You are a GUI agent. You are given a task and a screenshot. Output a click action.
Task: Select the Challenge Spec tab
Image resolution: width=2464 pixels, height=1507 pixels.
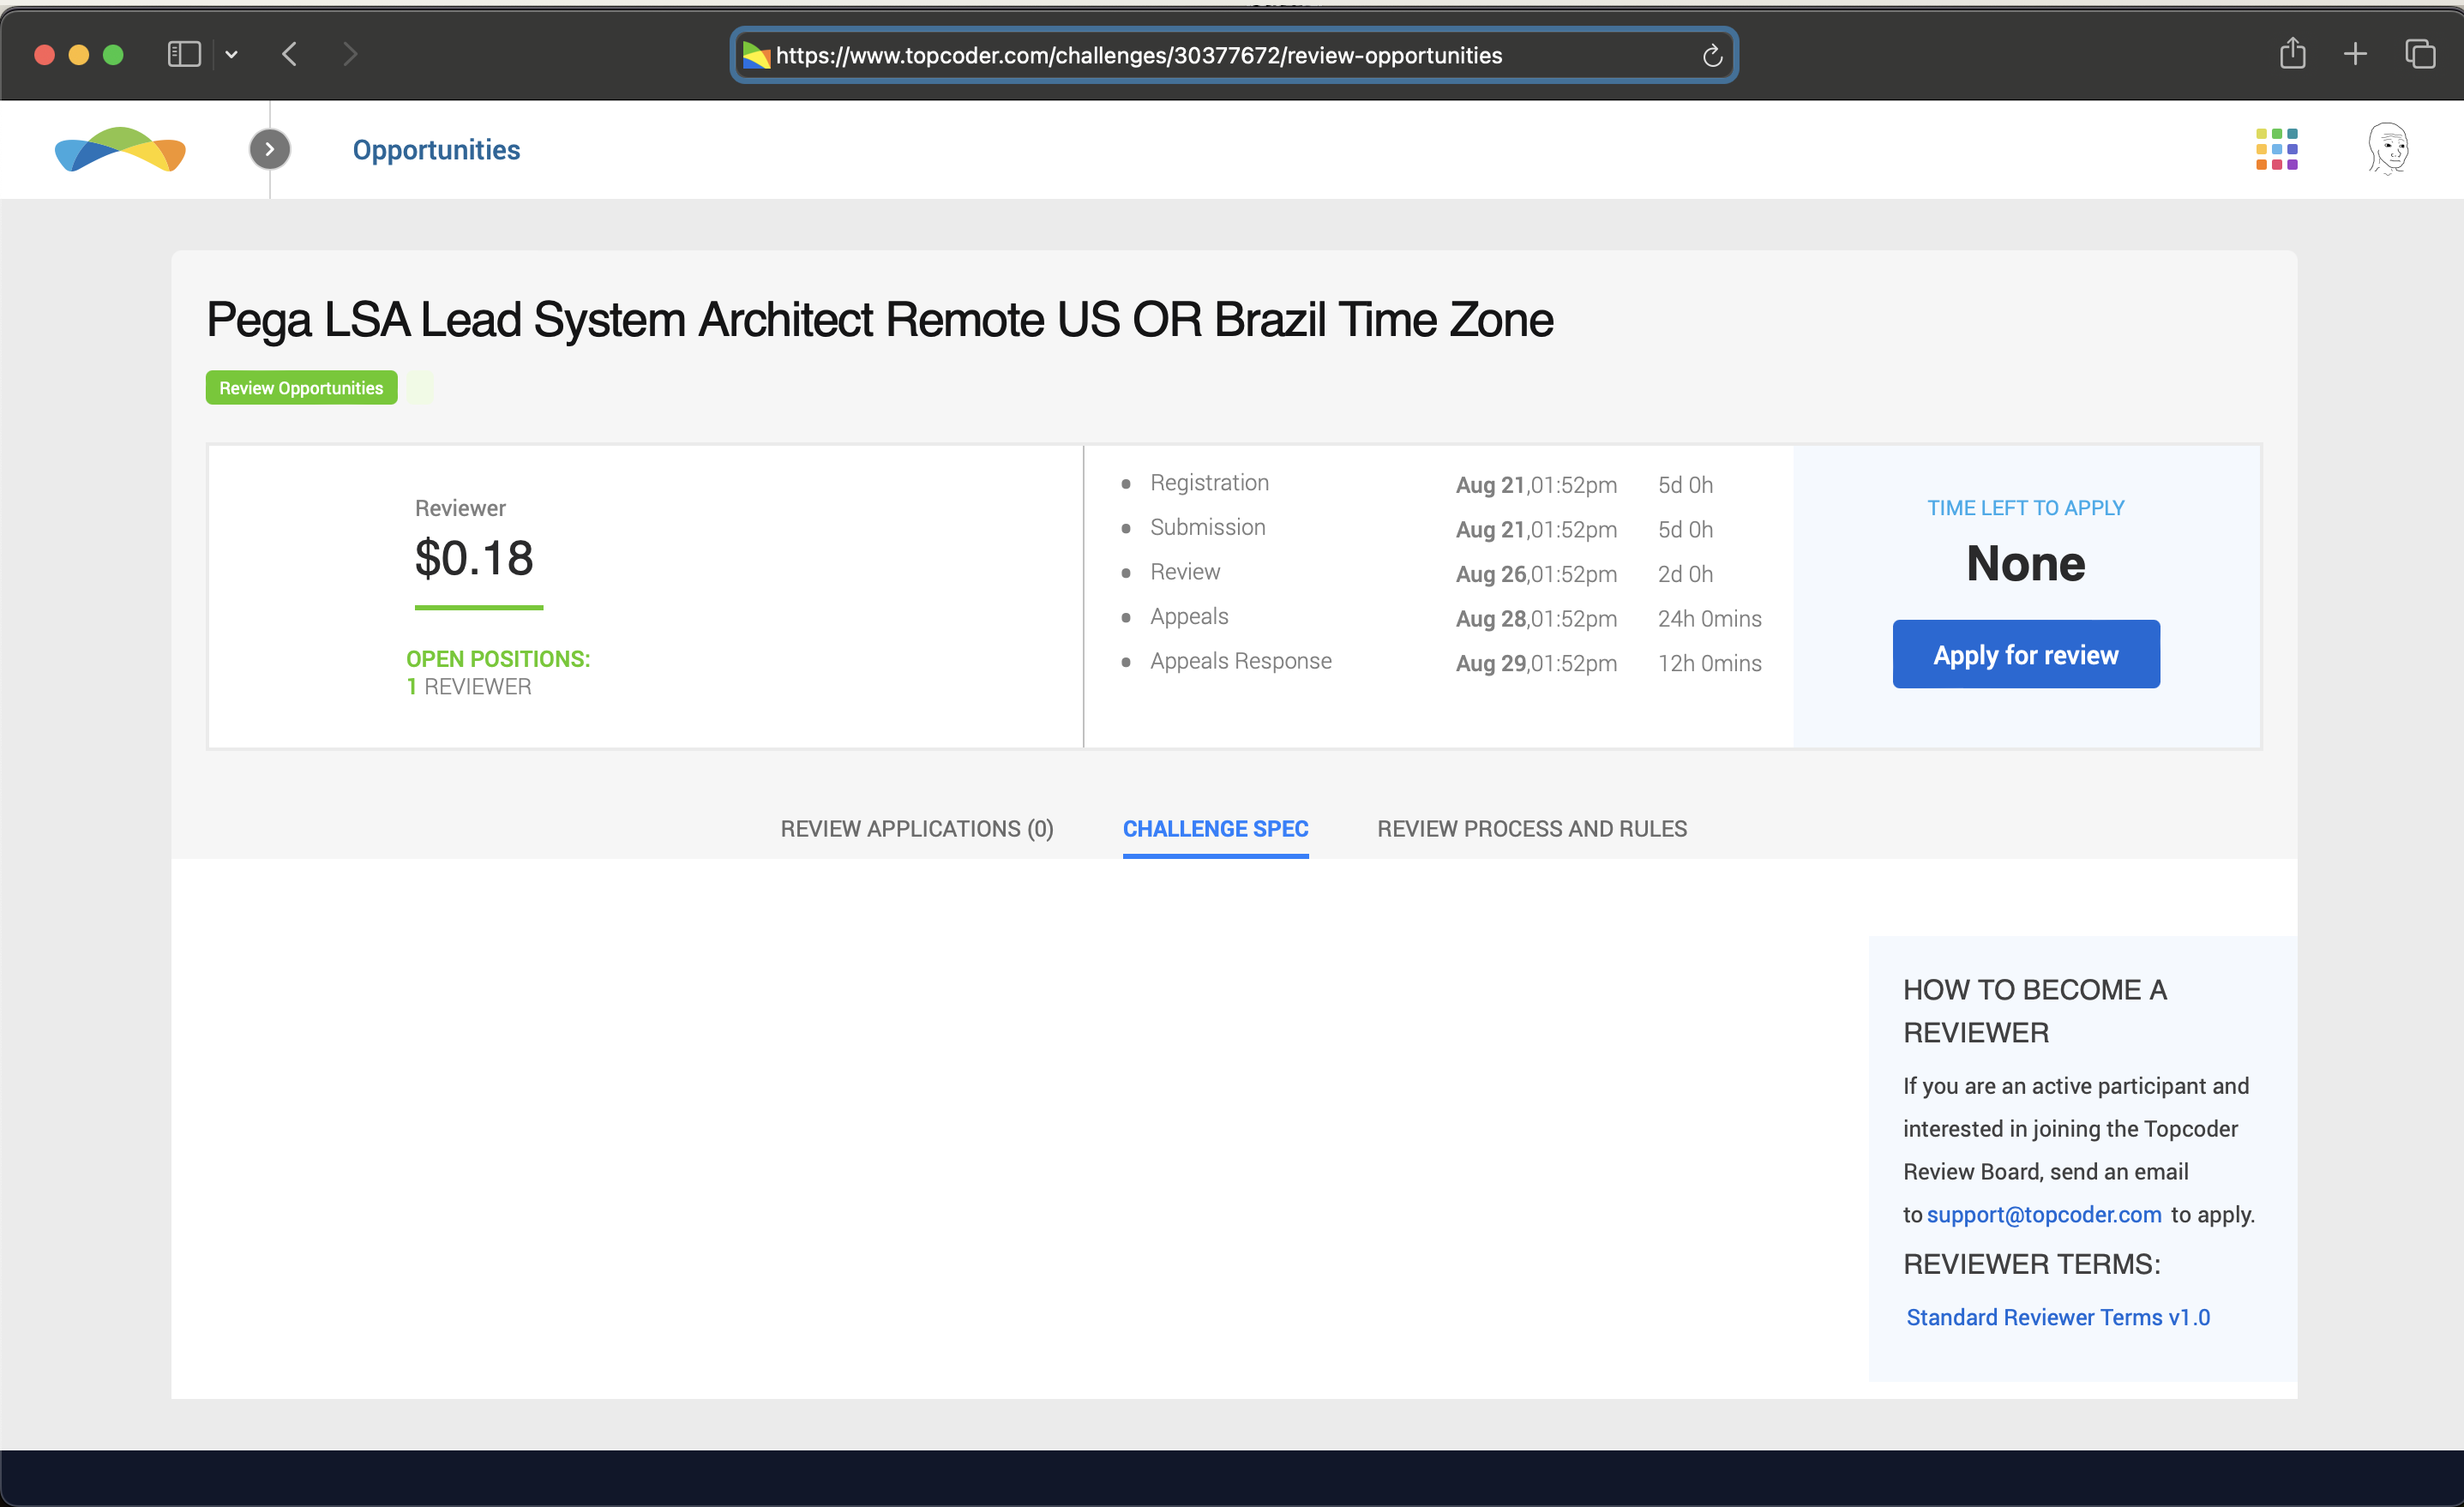coord(1215,829)
